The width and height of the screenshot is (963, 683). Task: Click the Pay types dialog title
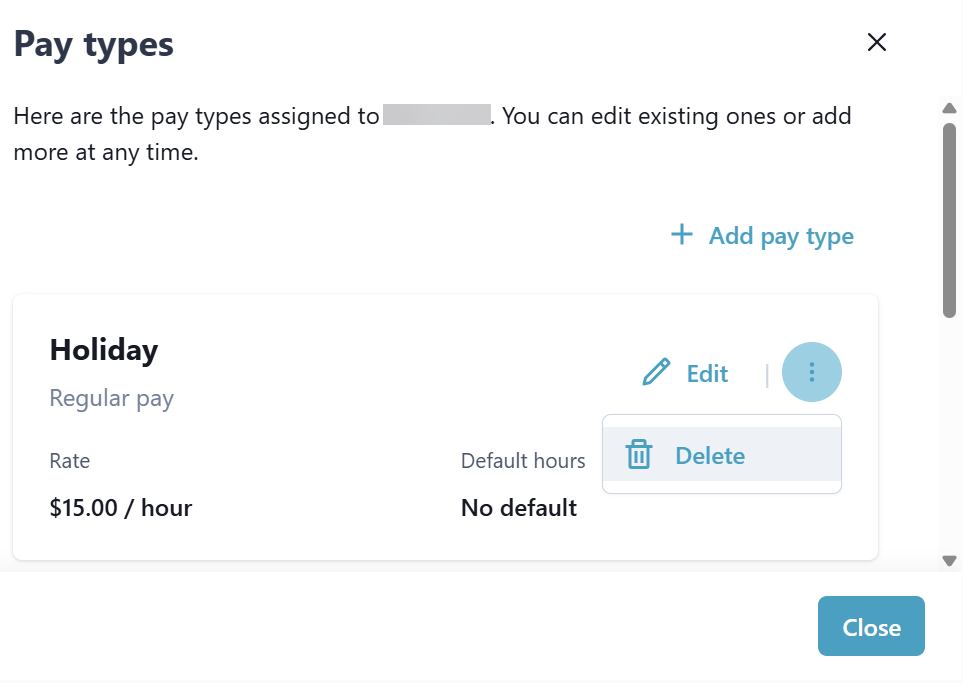(x=94, y=44)
